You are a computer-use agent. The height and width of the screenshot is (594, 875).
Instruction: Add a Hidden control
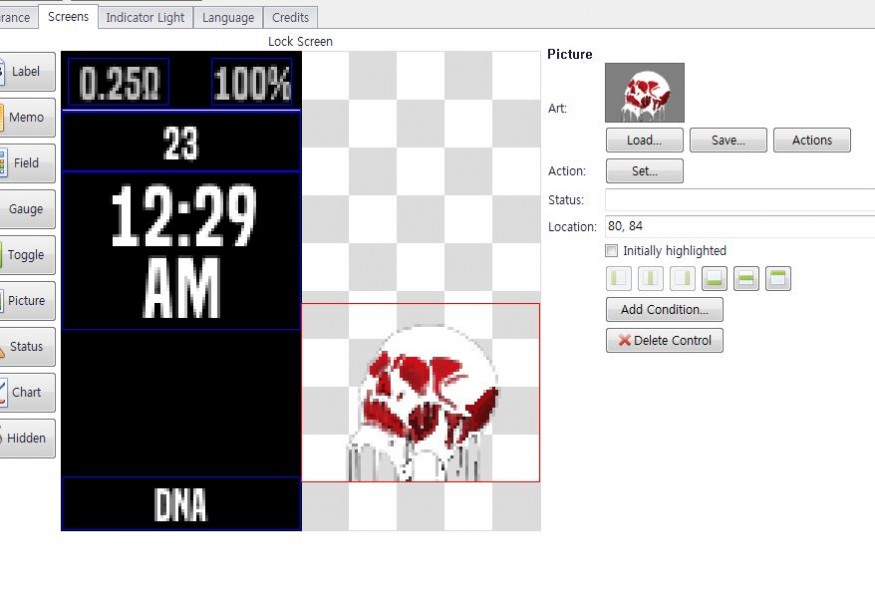27,438
